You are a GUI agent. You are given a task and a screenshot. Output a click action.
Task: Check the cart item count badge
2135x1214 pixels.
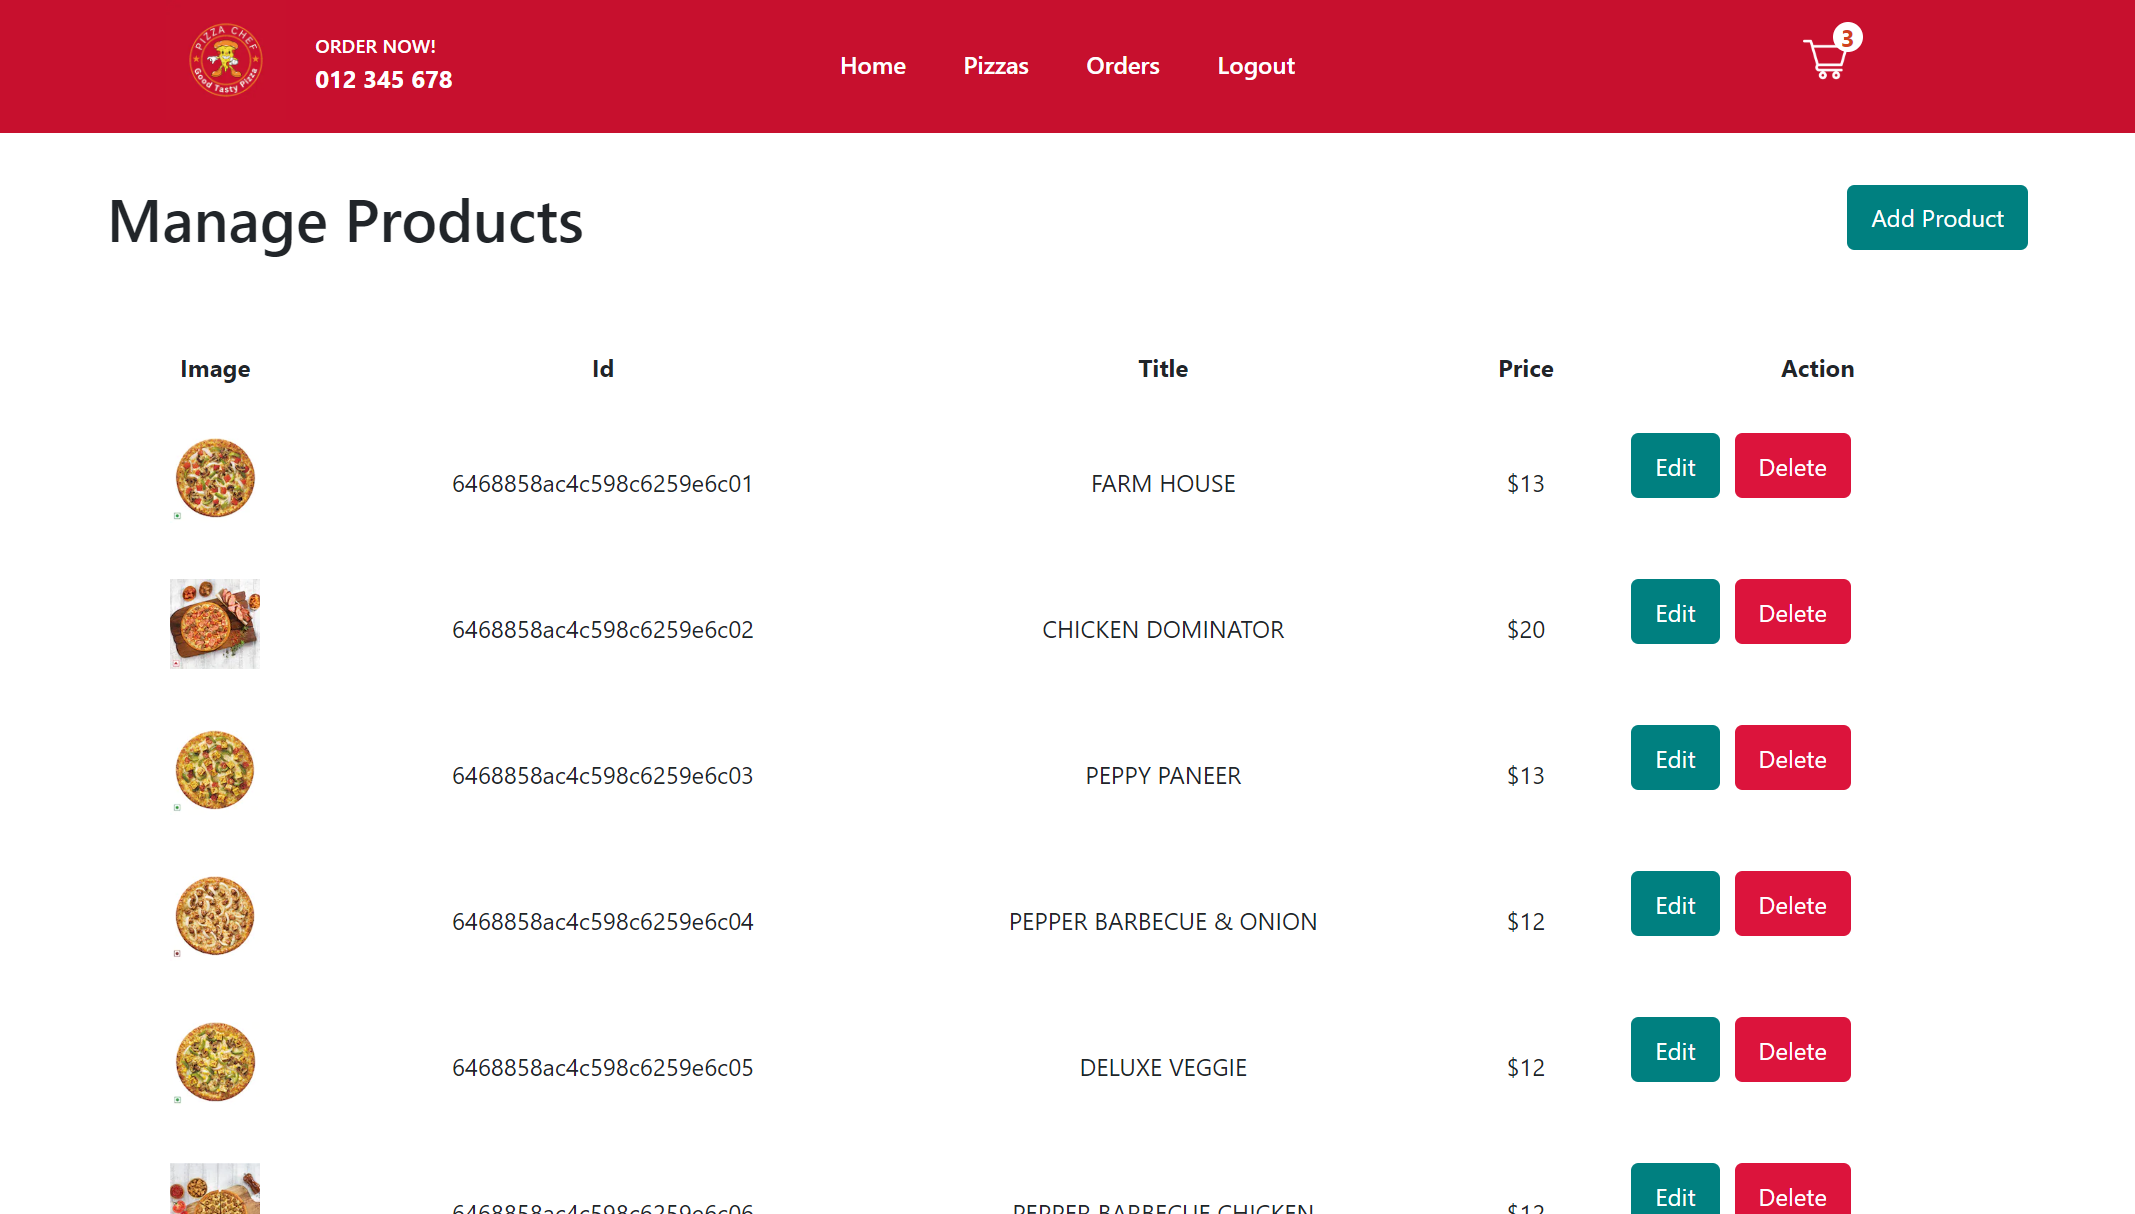click(1848, 36)
